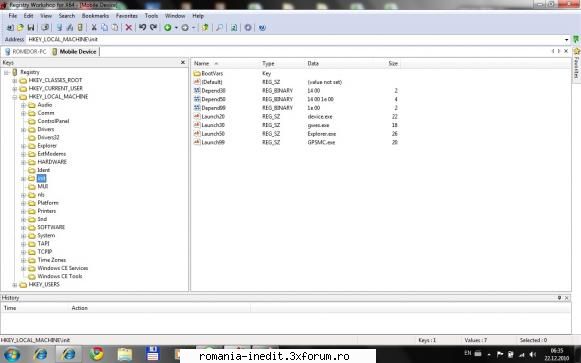This screenshot has width=581, height=363.
Task: Click the mobile device toolbar icon
Action: point(80,27)
